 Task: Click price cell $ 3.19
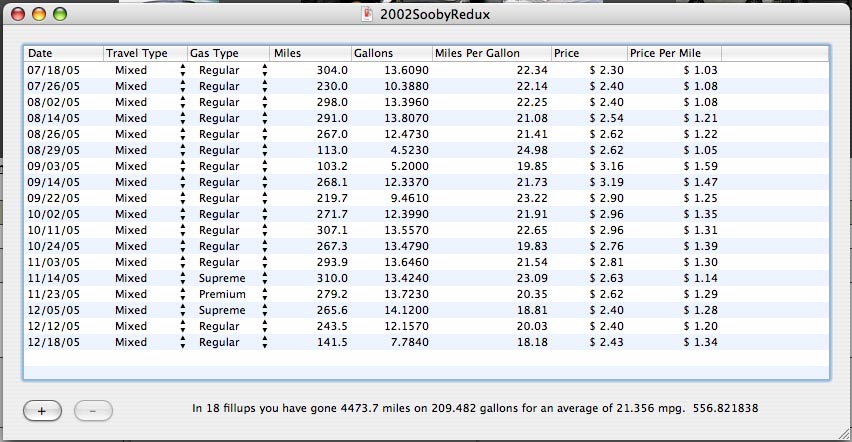click(606, 182)
